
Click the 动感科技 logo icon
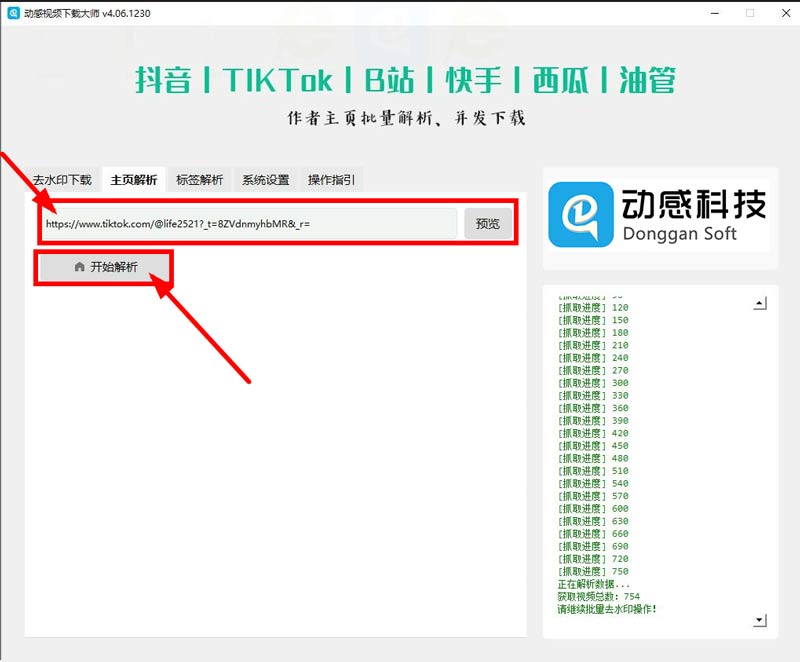[x=581, y=214]
